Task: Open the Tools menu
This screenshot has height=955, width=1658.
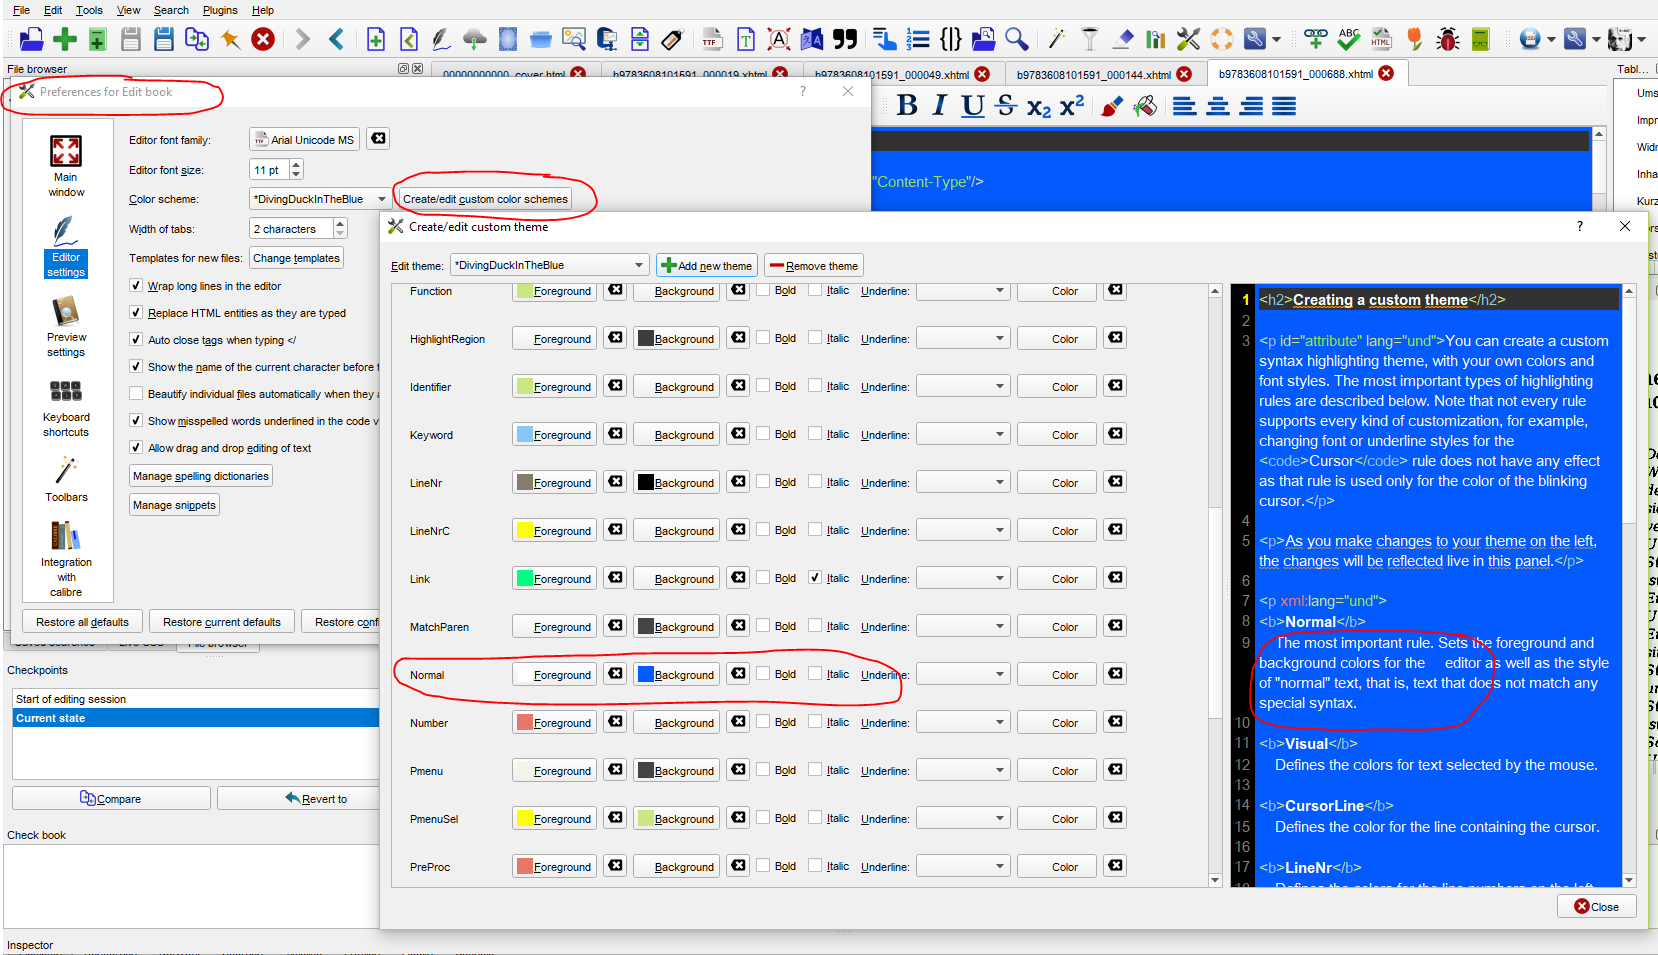Action: [x=89, y=10]
